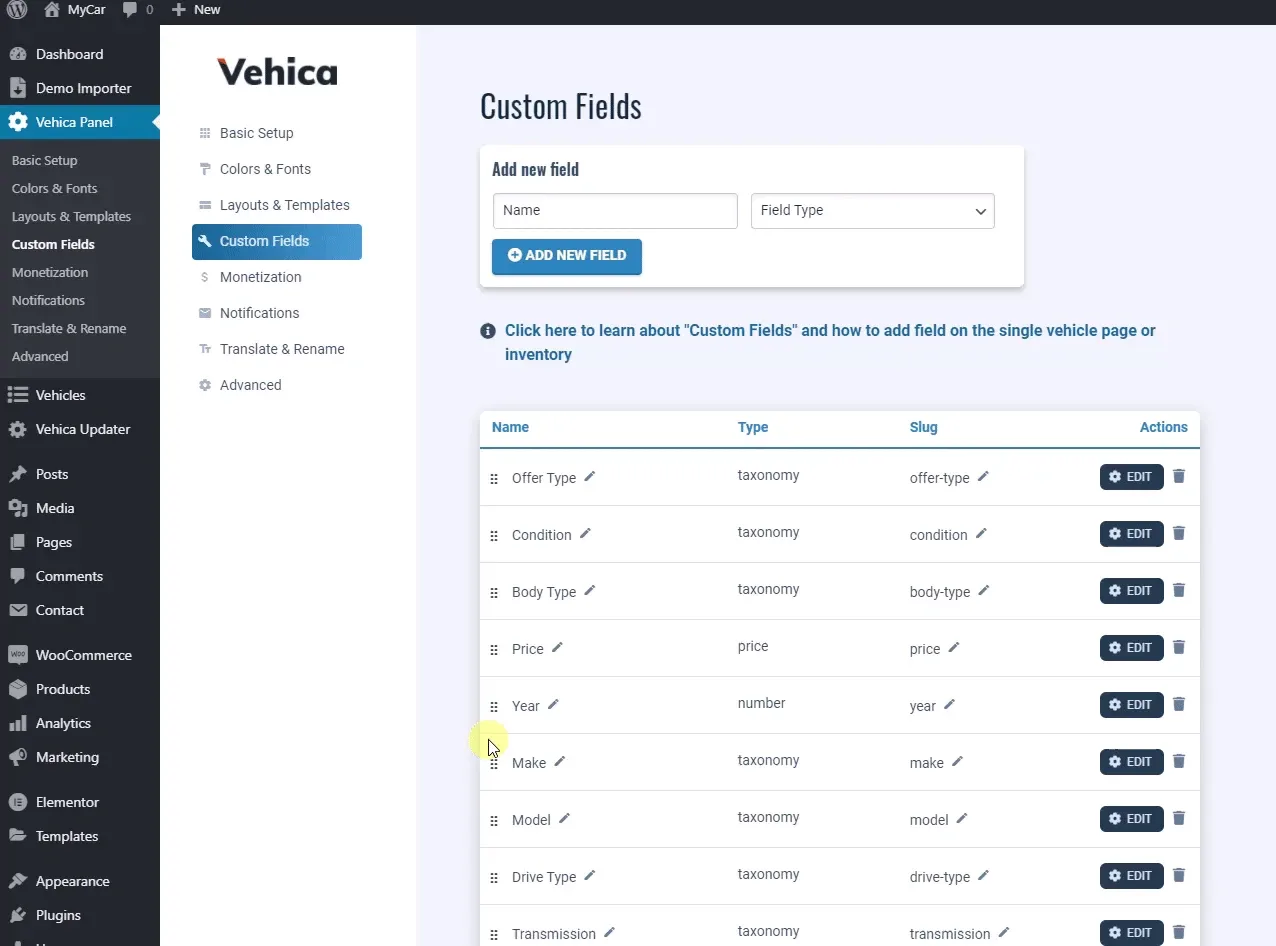
Task: Edit the price slug pencil icon
Action: click(x=954, y=647)
